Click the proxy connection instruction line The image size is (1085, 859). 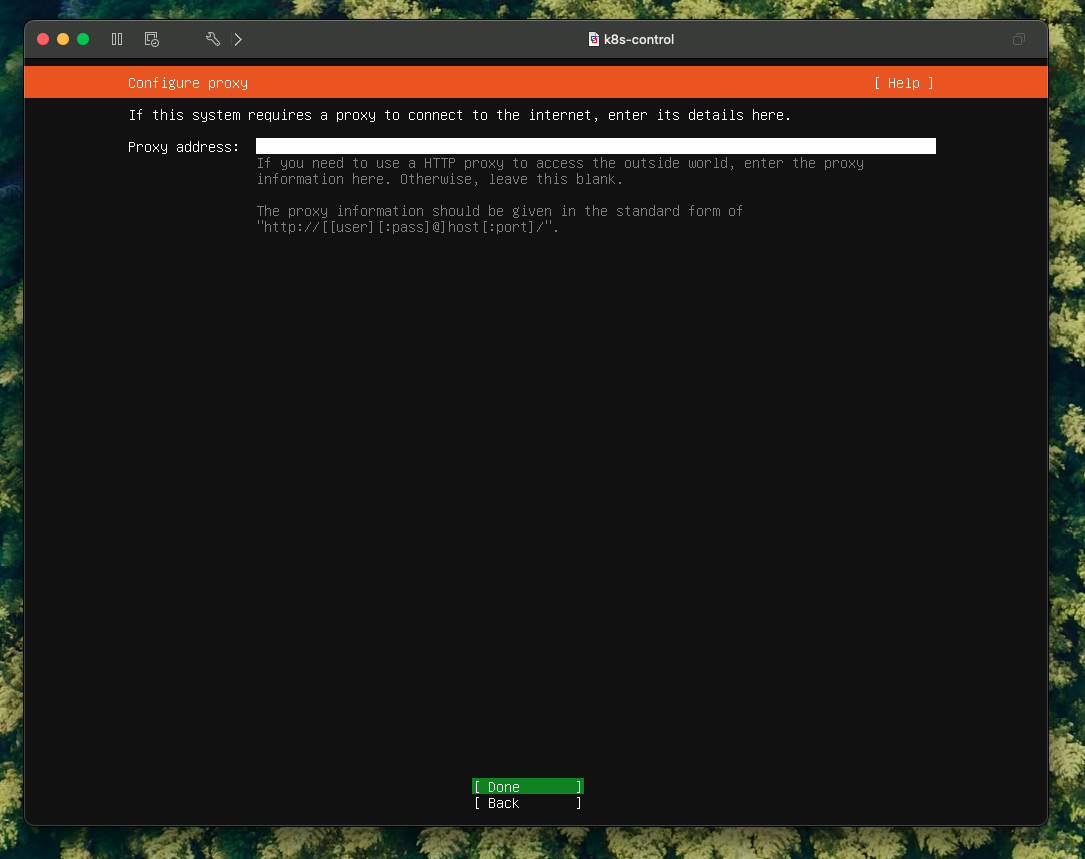(459, 115)
